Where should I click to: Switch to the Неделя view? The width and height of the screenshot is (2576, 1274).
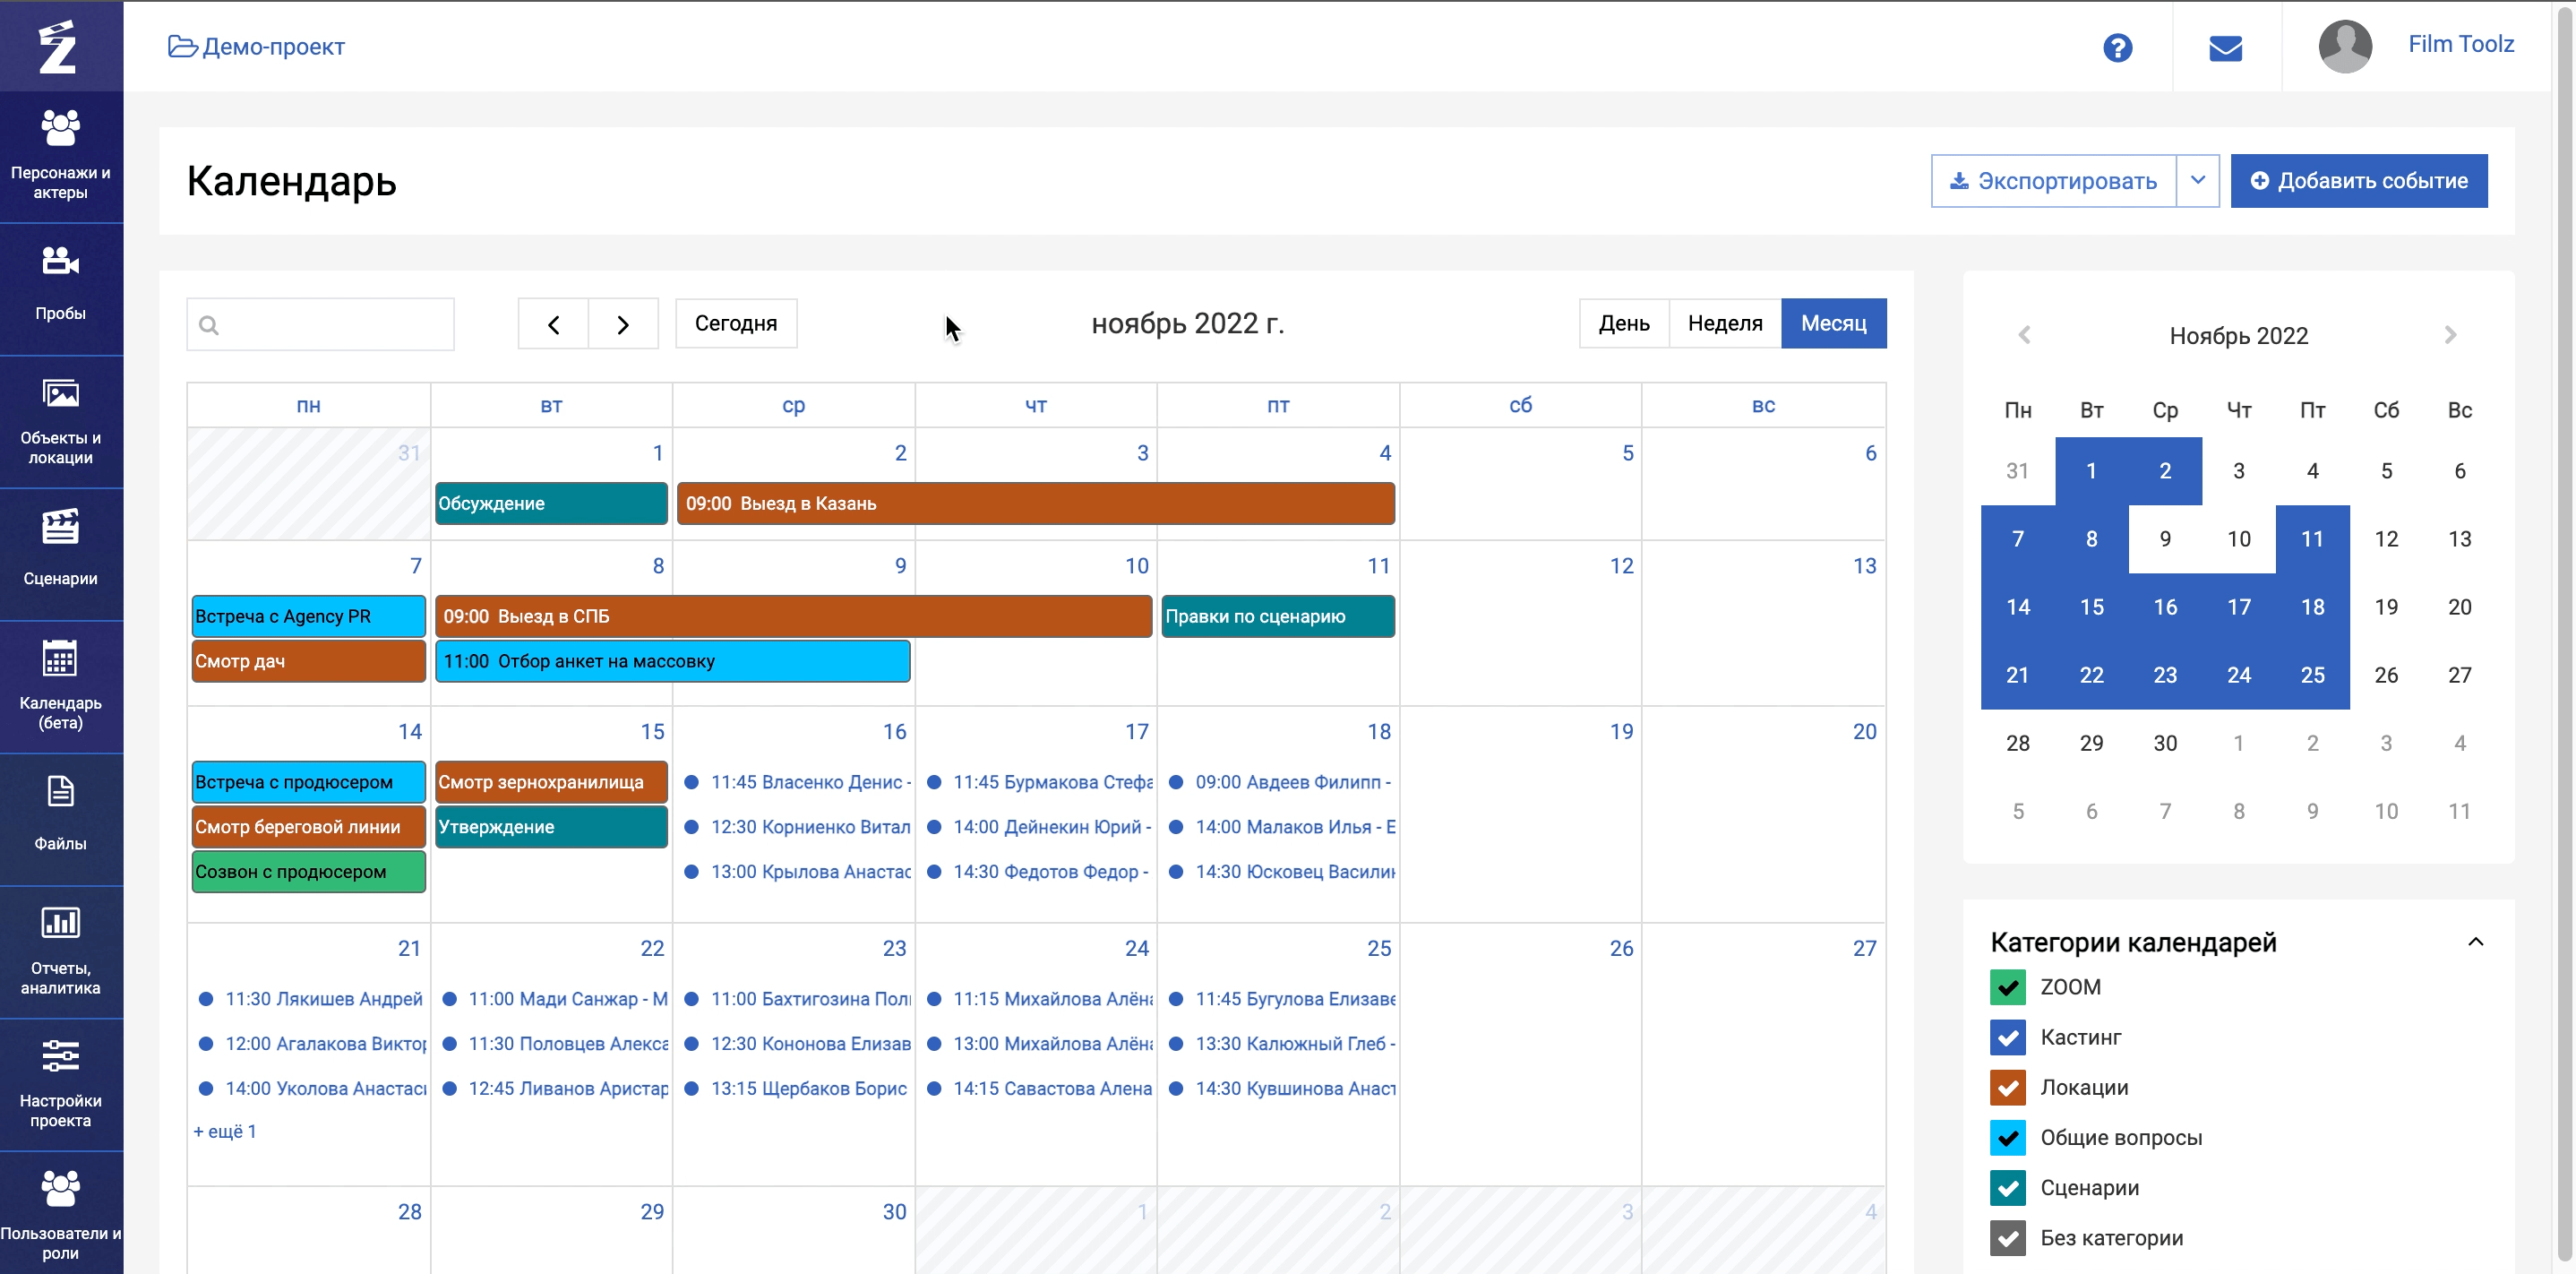click(x=1724, y=323)
